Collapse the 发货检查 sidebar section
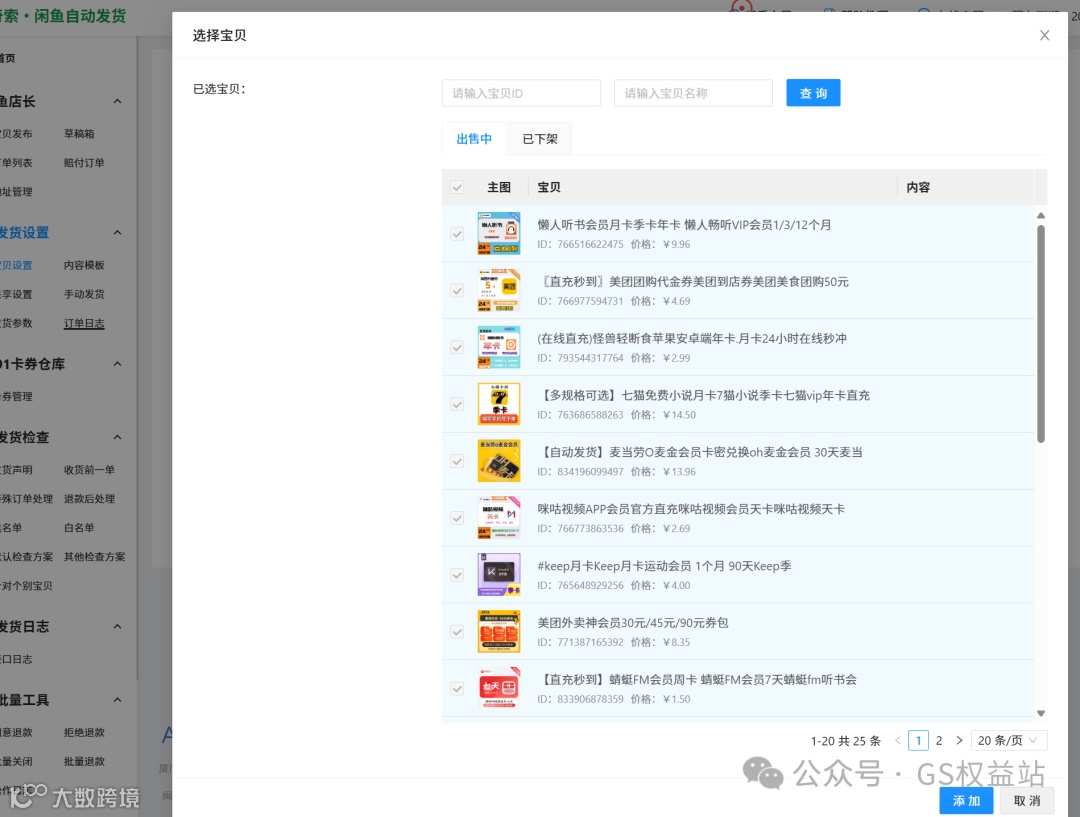1080x817 pixels. [117, 437]
